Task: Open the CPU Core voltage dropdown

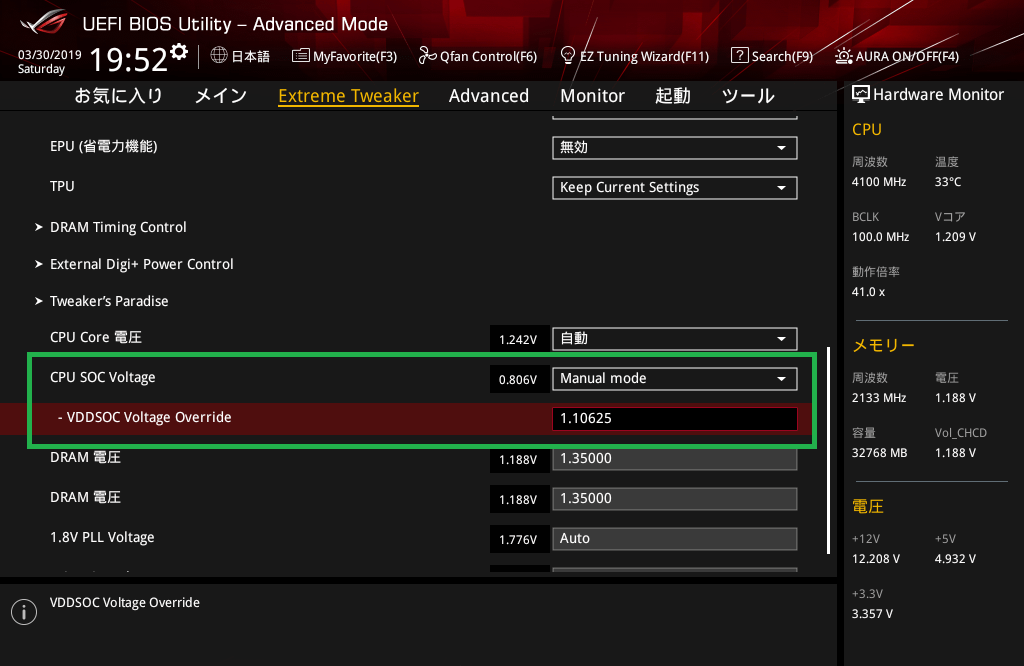Action: [x=674, y=339]
